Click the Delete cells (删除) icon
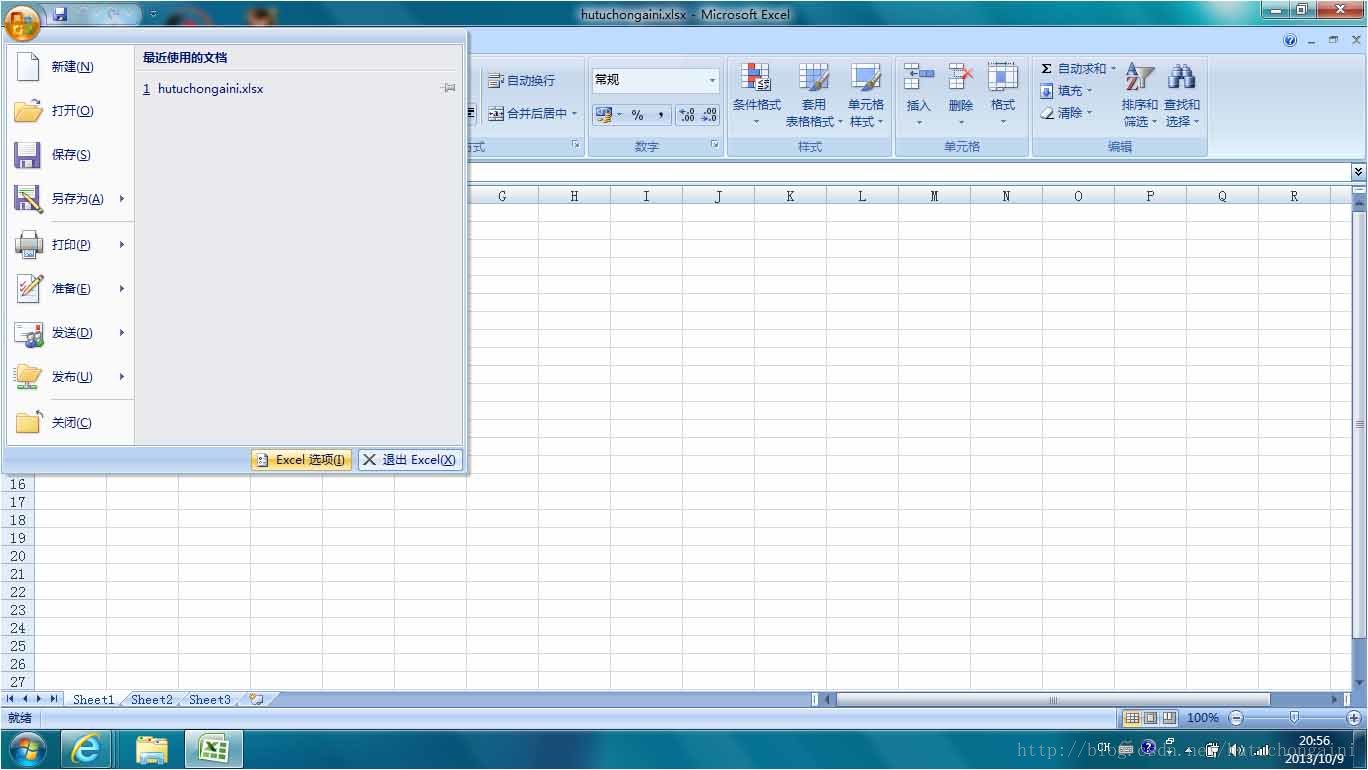1368x770 pixels. pos(961,77)
